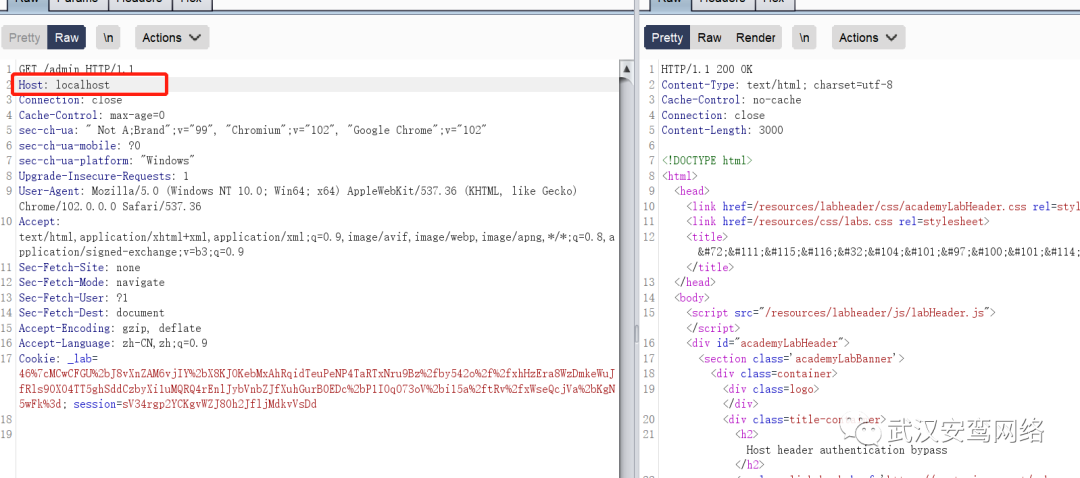Click the 'div class=logo' response line
This screenshot has height=478, width=1080.
pyautogui.click(x=771, y=388)
